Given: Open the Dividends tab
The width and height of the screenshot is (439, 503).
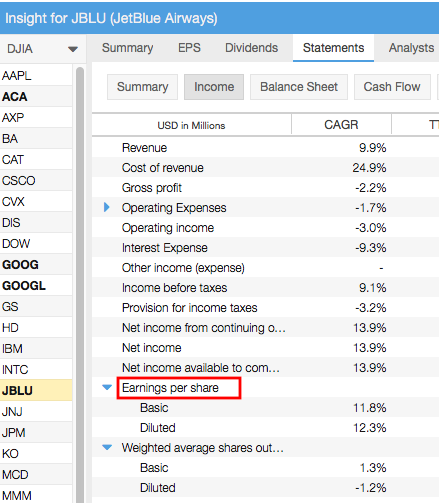Looking at the screenshot, I should [251, 48].
